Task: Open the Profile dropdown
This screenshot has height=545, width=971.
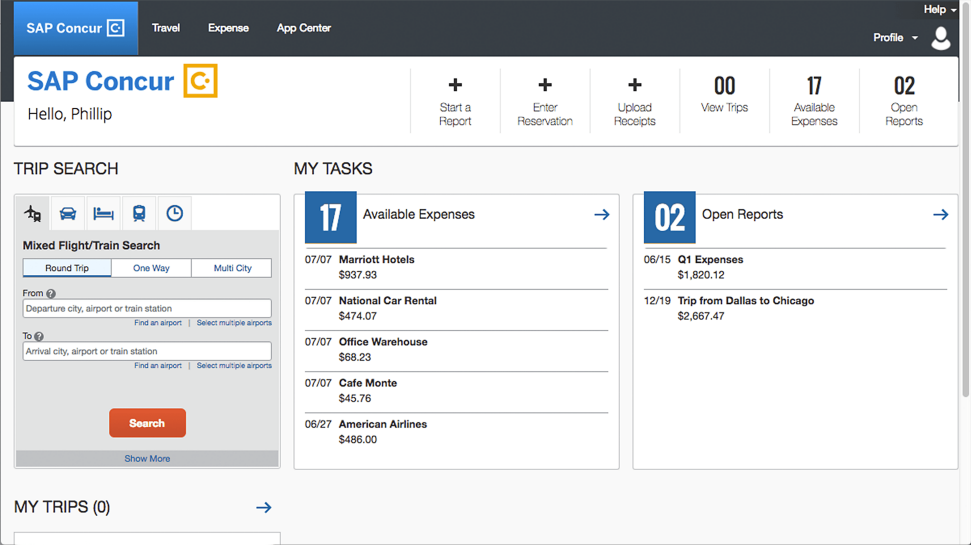Action: click(895, 38)
